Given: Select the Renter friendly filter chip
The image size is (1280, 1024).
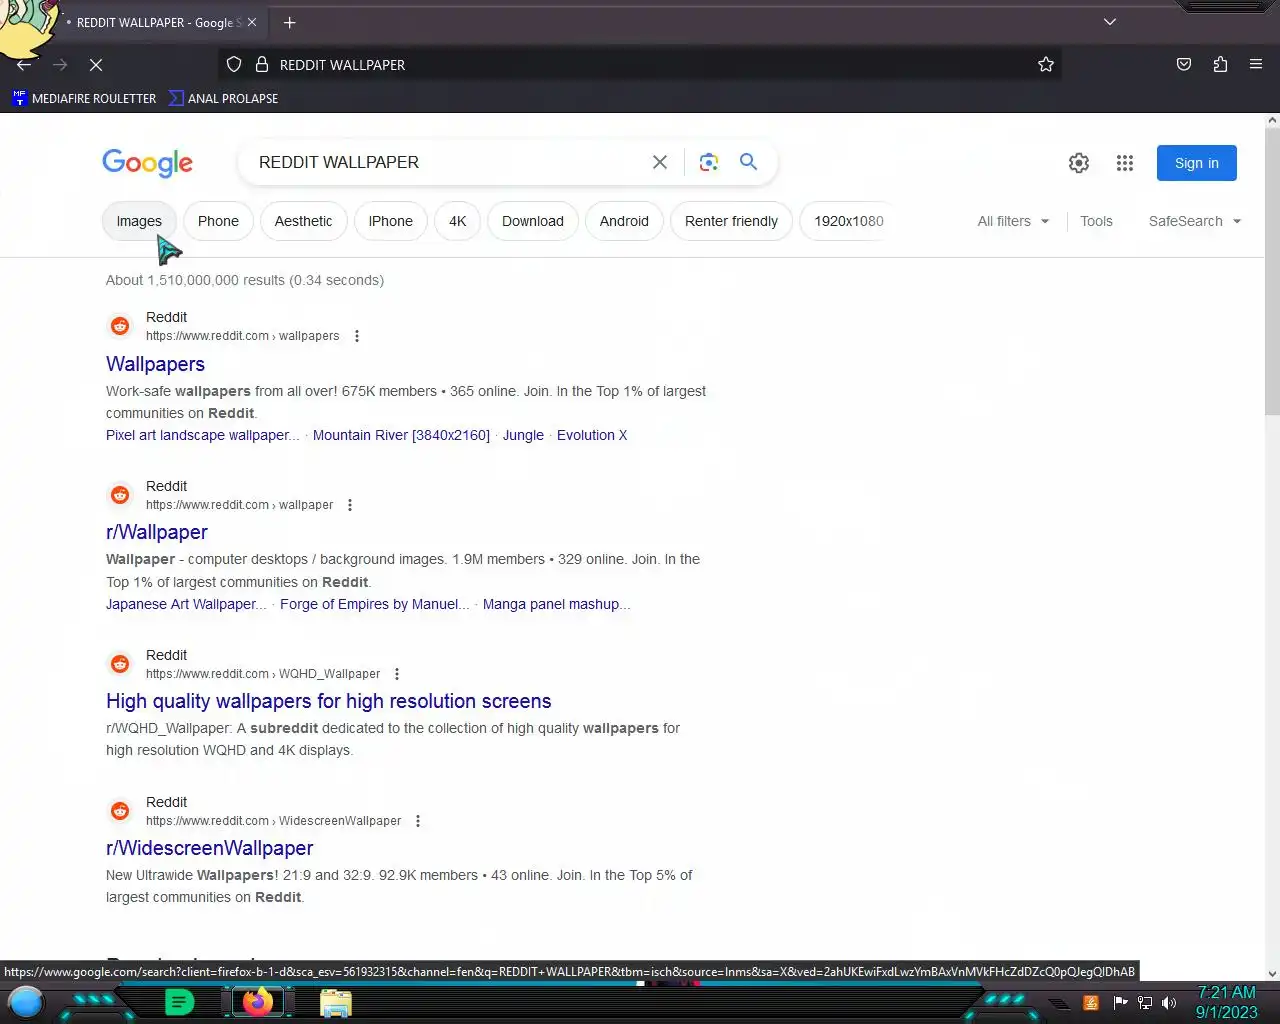Looking at the screenshot, I should [731, 221].
